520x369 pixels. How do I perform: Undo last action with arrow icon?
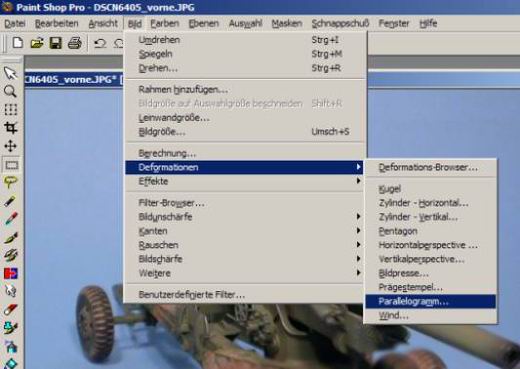coord(100,43)
